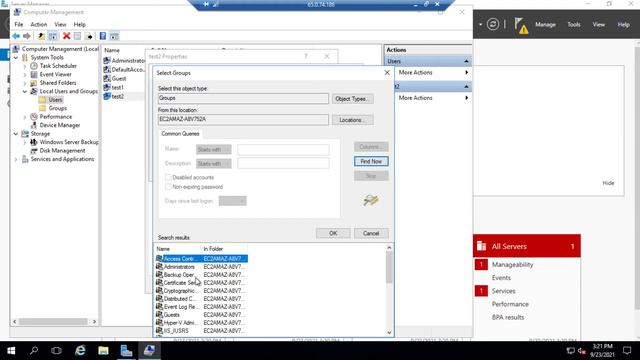The width and height of the screenshot is (640, 360).
Task: Select Windows Server Backup in the tree
Action: click(x=69, y=142)
